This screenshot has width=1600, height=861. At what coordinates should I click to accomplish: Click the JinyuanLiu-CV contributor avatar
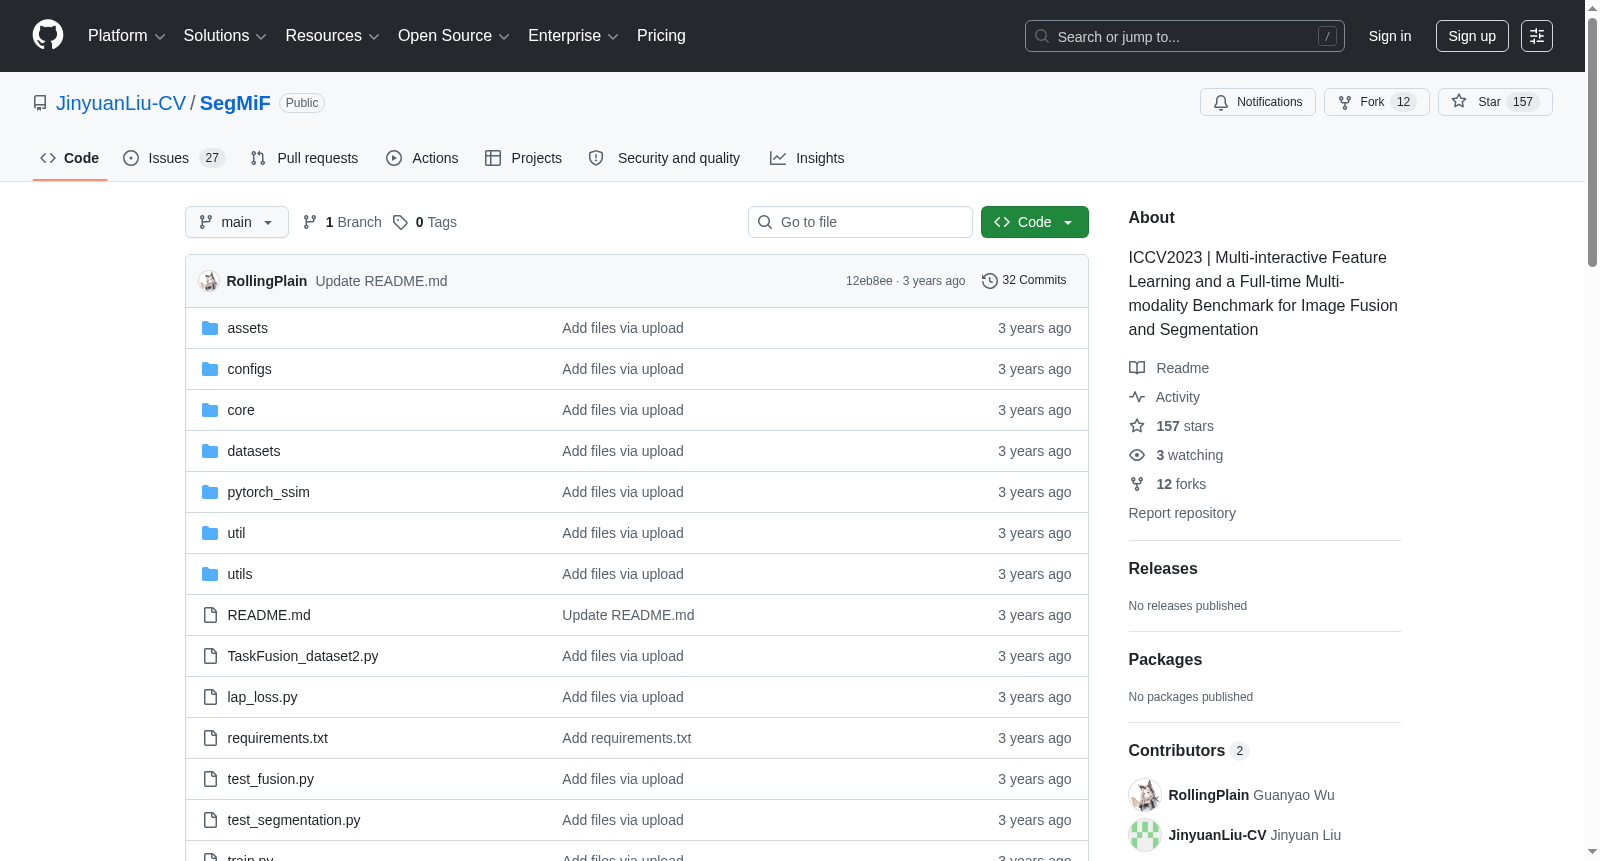(1145, 835)
